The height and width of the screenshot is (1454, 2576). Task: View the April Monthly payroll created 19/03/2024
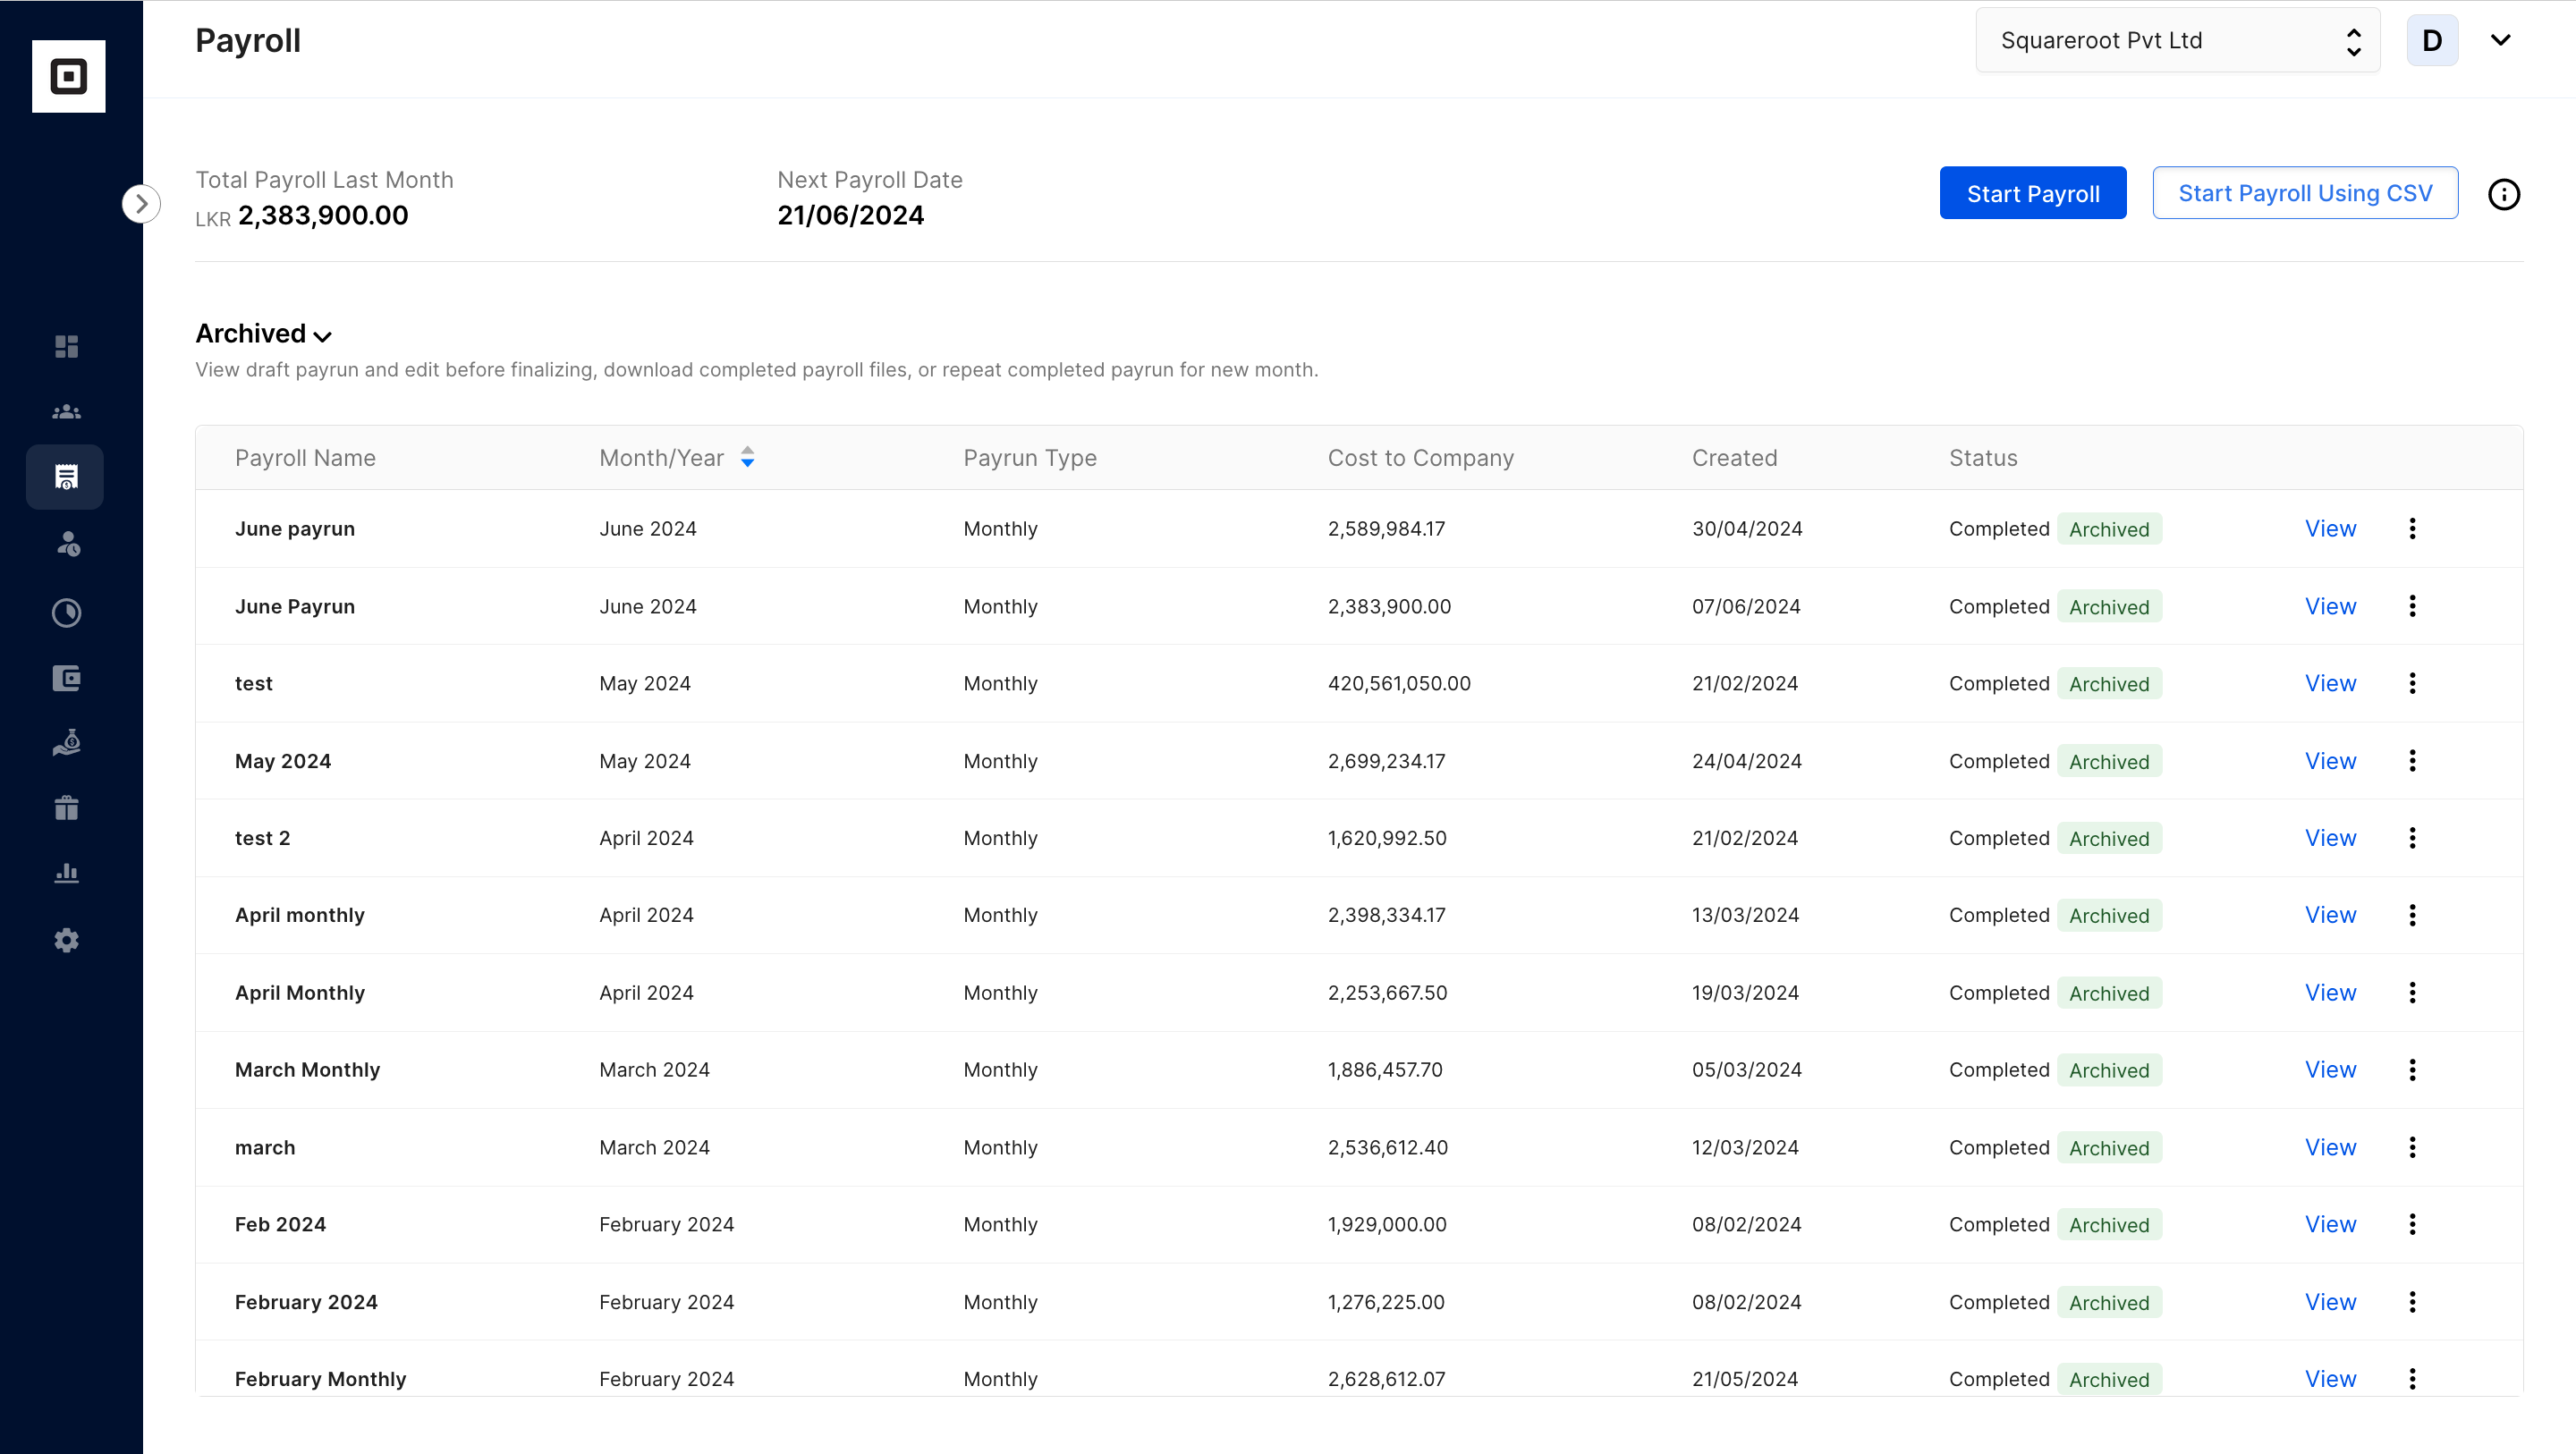2330,993
